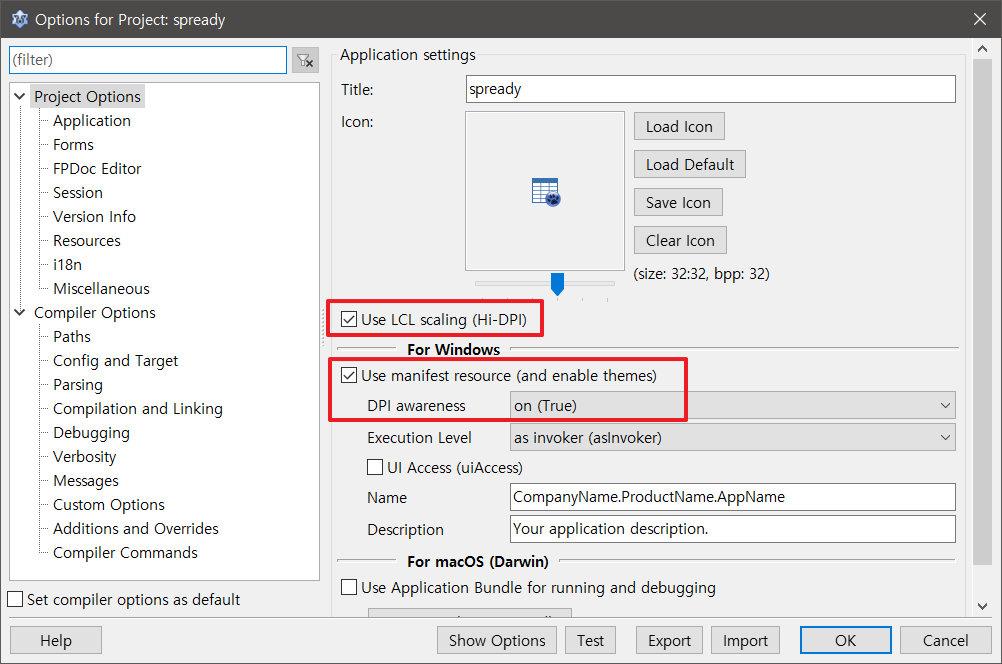This screenshot has height=664, width=1002.
Task: Open the DPI awareness dropdown
Action: point(732,405)
